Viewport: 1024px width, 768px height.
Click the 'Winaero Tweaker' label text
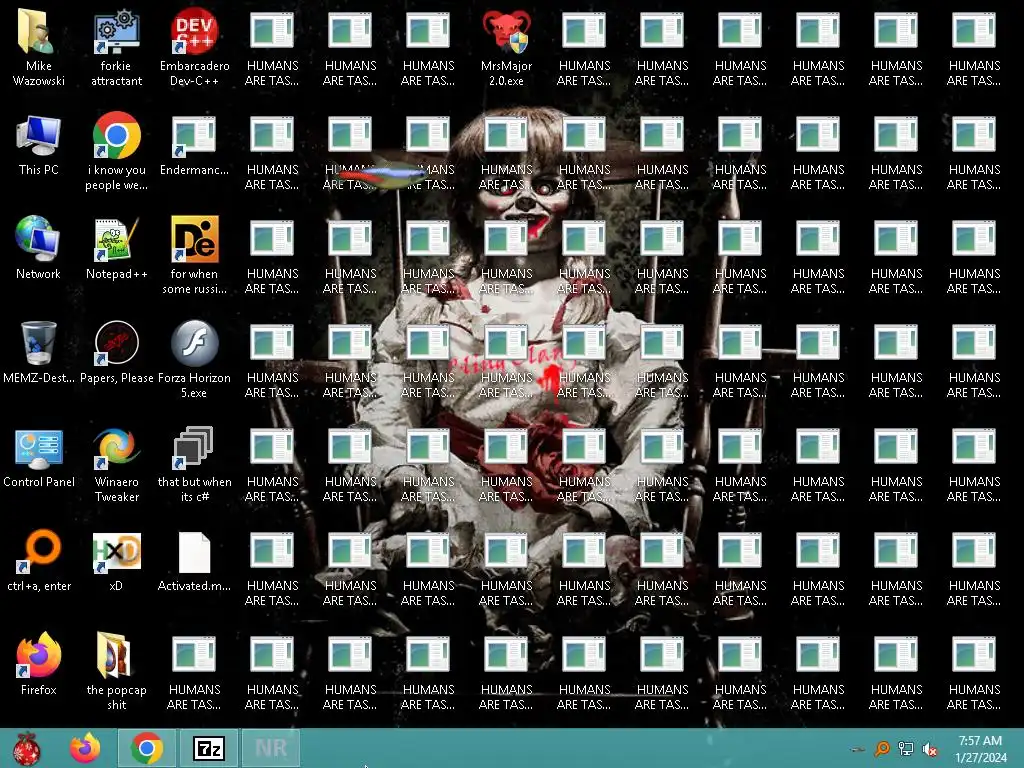(x=117, y=489)
